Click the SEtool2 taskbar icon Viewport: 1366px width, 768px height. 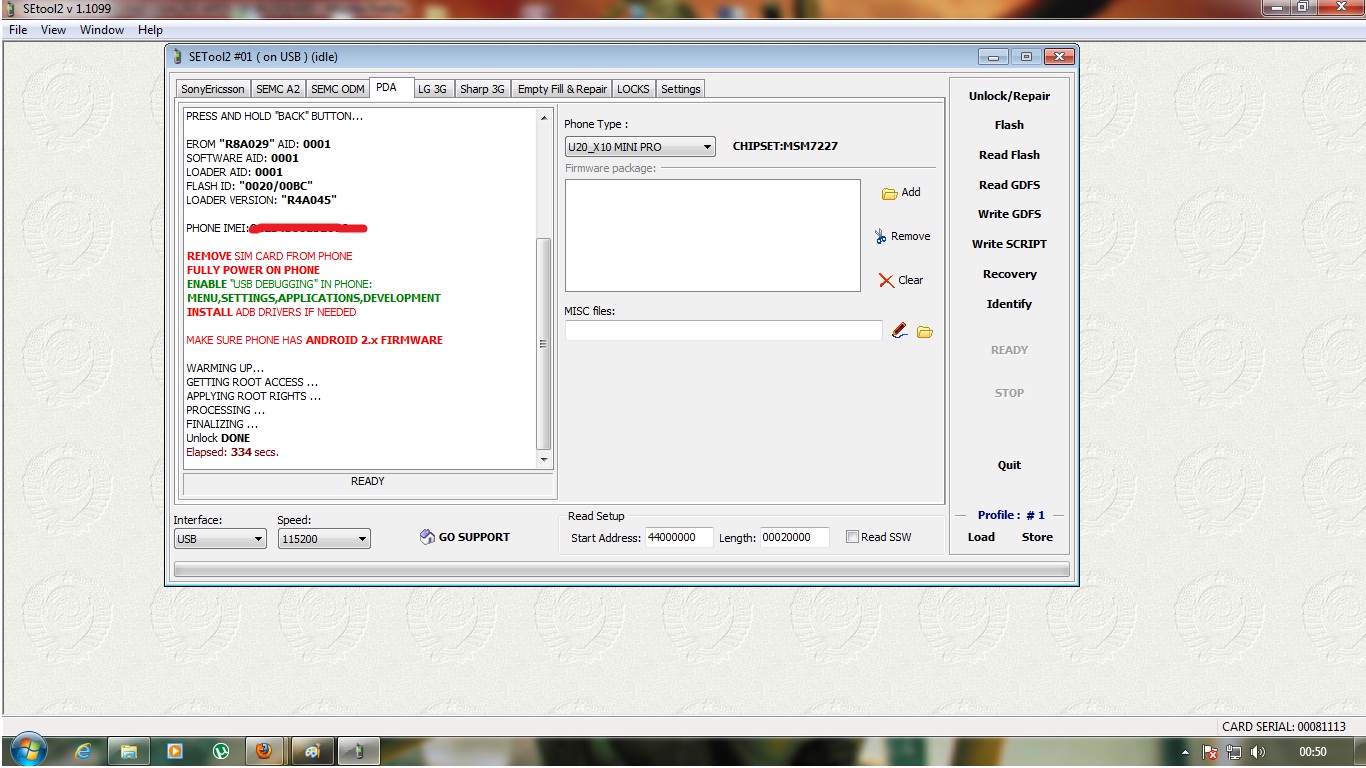pos(360,751)
